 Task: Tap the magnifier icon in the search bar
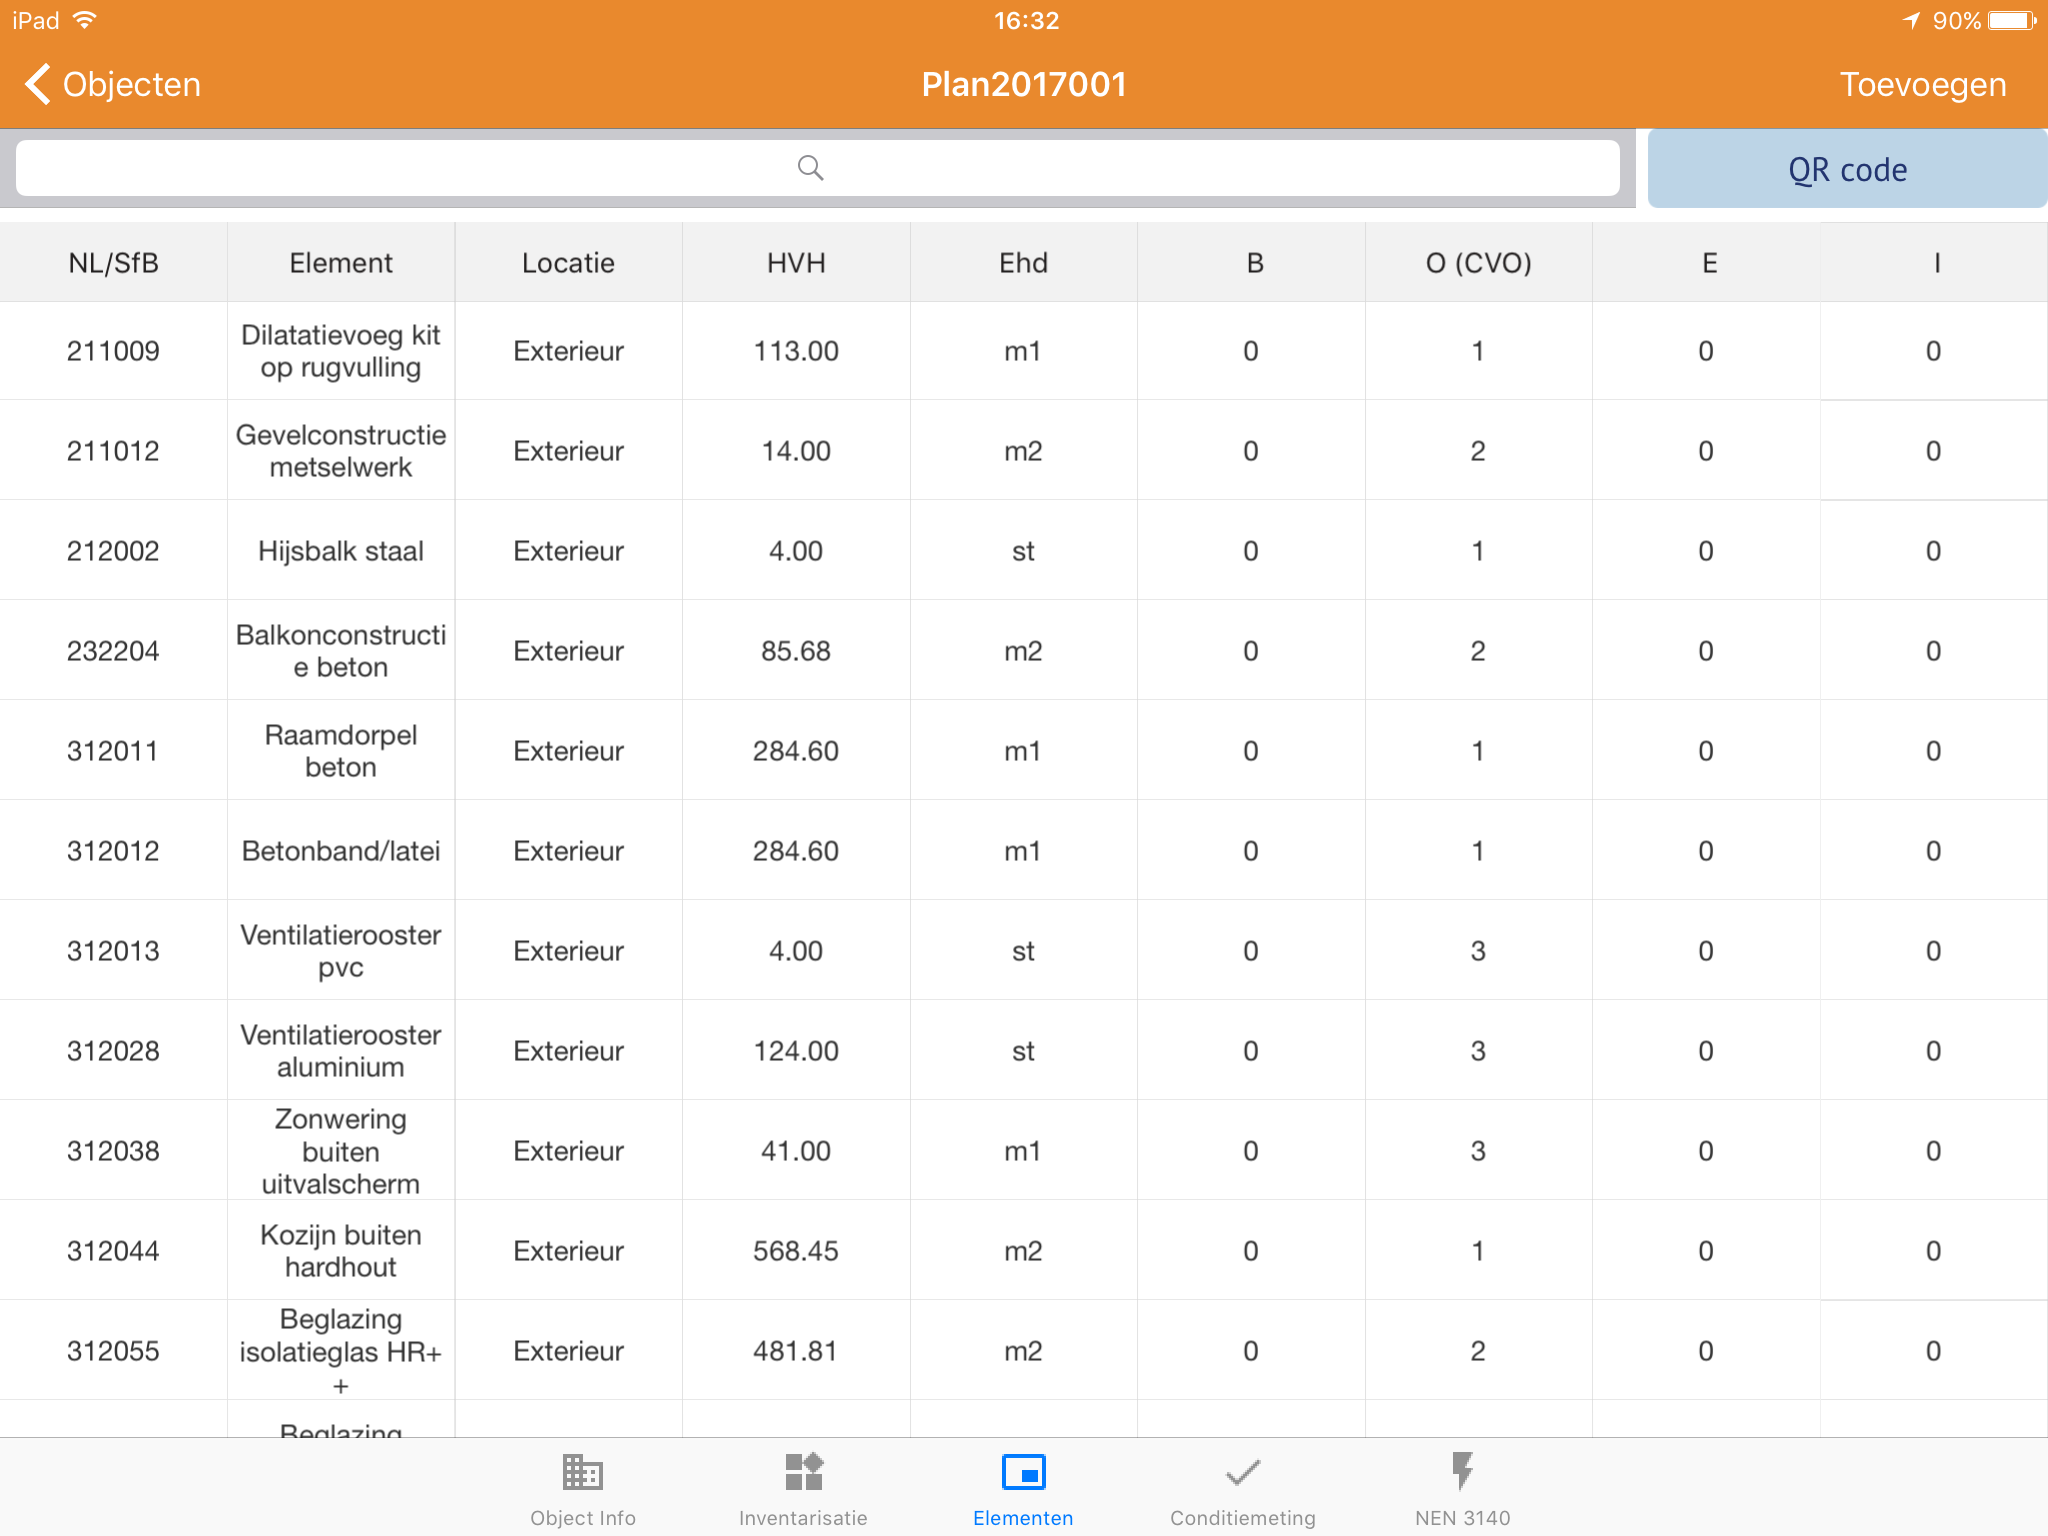point(810,168)
